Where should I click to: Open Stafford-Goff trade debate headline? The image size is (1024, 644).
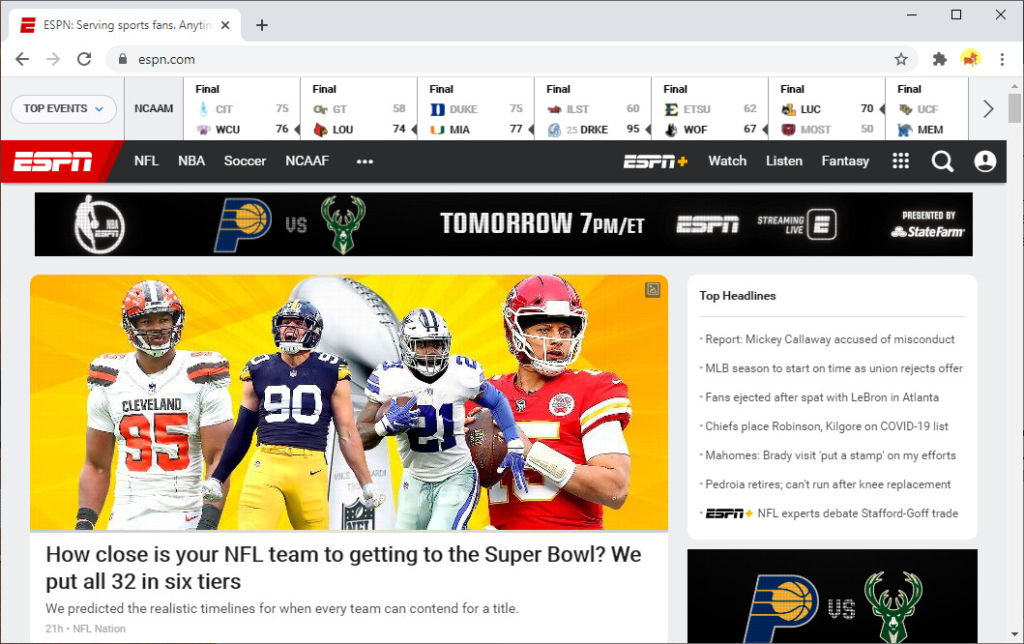pos(831,513)
